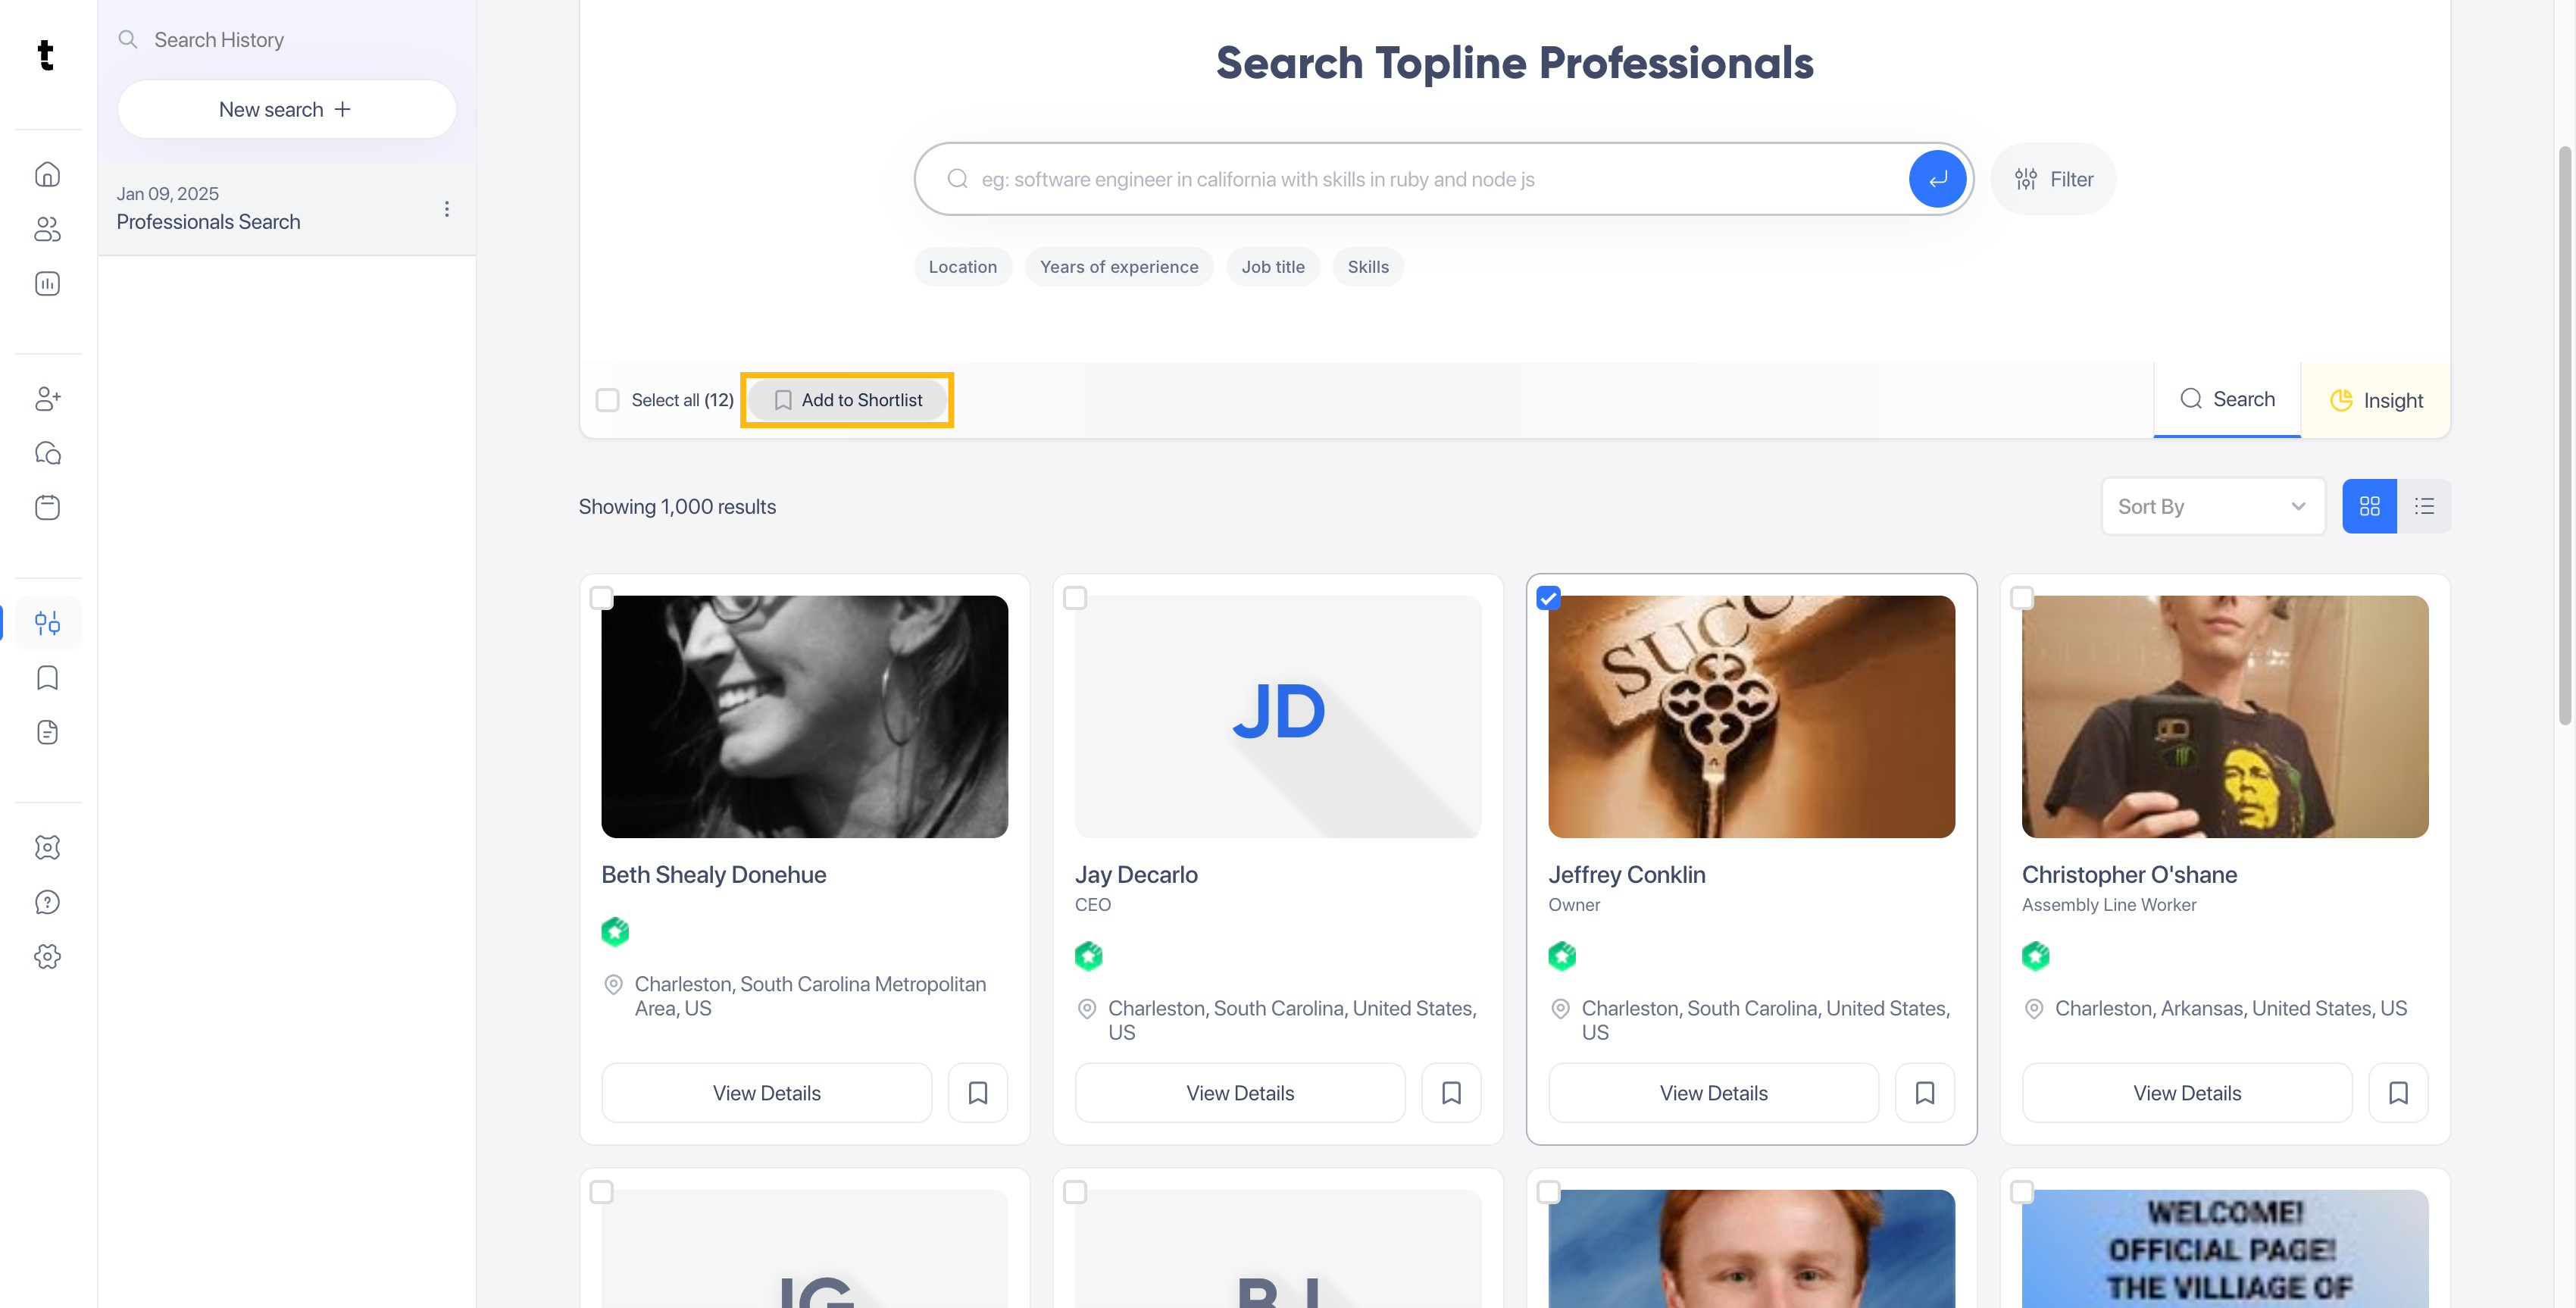Expand the Sort By dropdown
This screenshot has width=2576, height=1308.
coord(2213,506)
